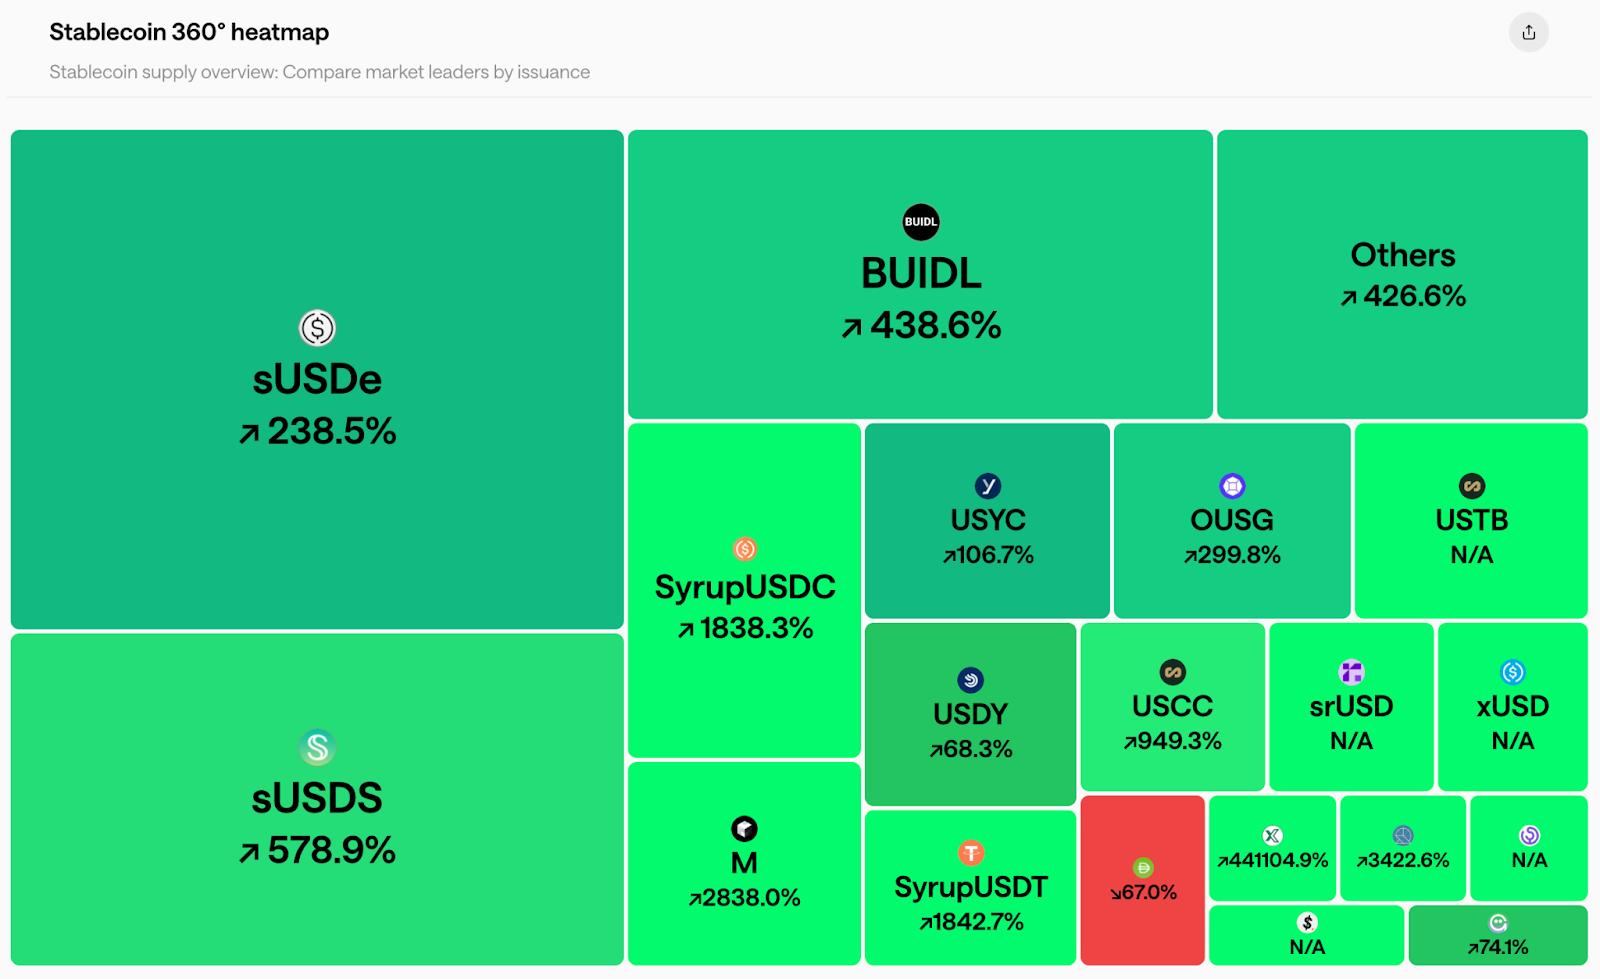
Task: Click the USYC logo icon
Action: [x=988, y=486]
